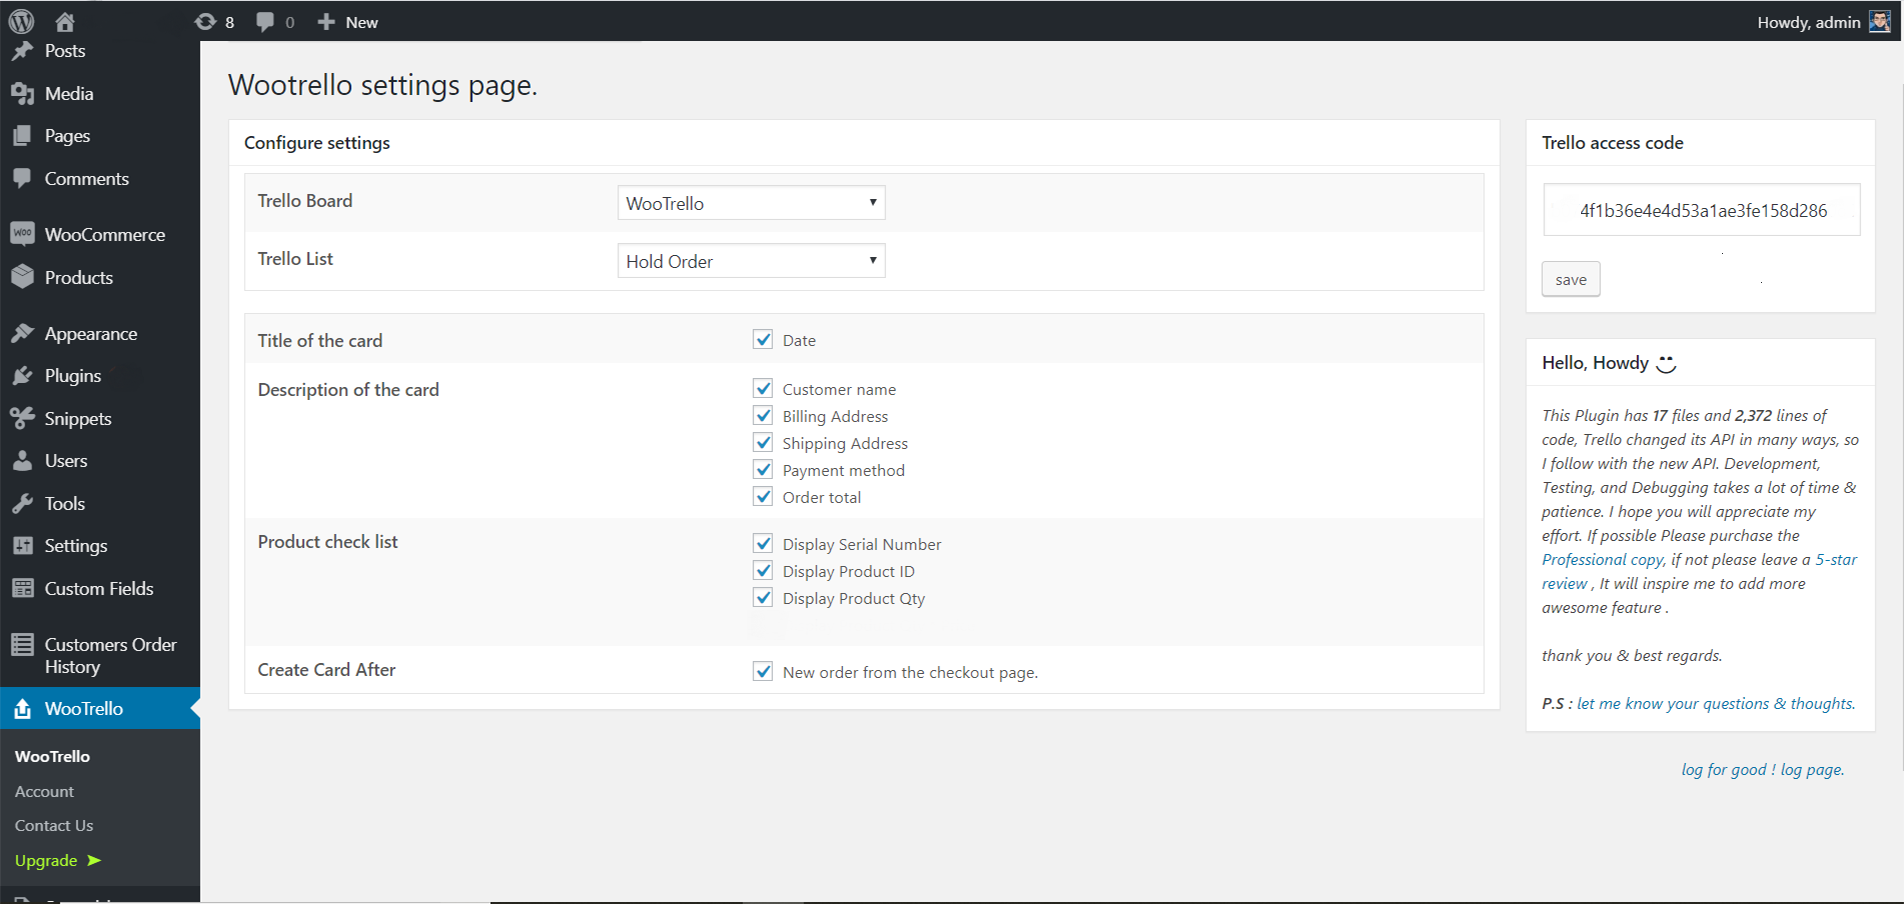Image resolution: width=1904 pixels, height=904 pixels.
Task: Click the Tools wrench icon
Action: coord(22,504)
